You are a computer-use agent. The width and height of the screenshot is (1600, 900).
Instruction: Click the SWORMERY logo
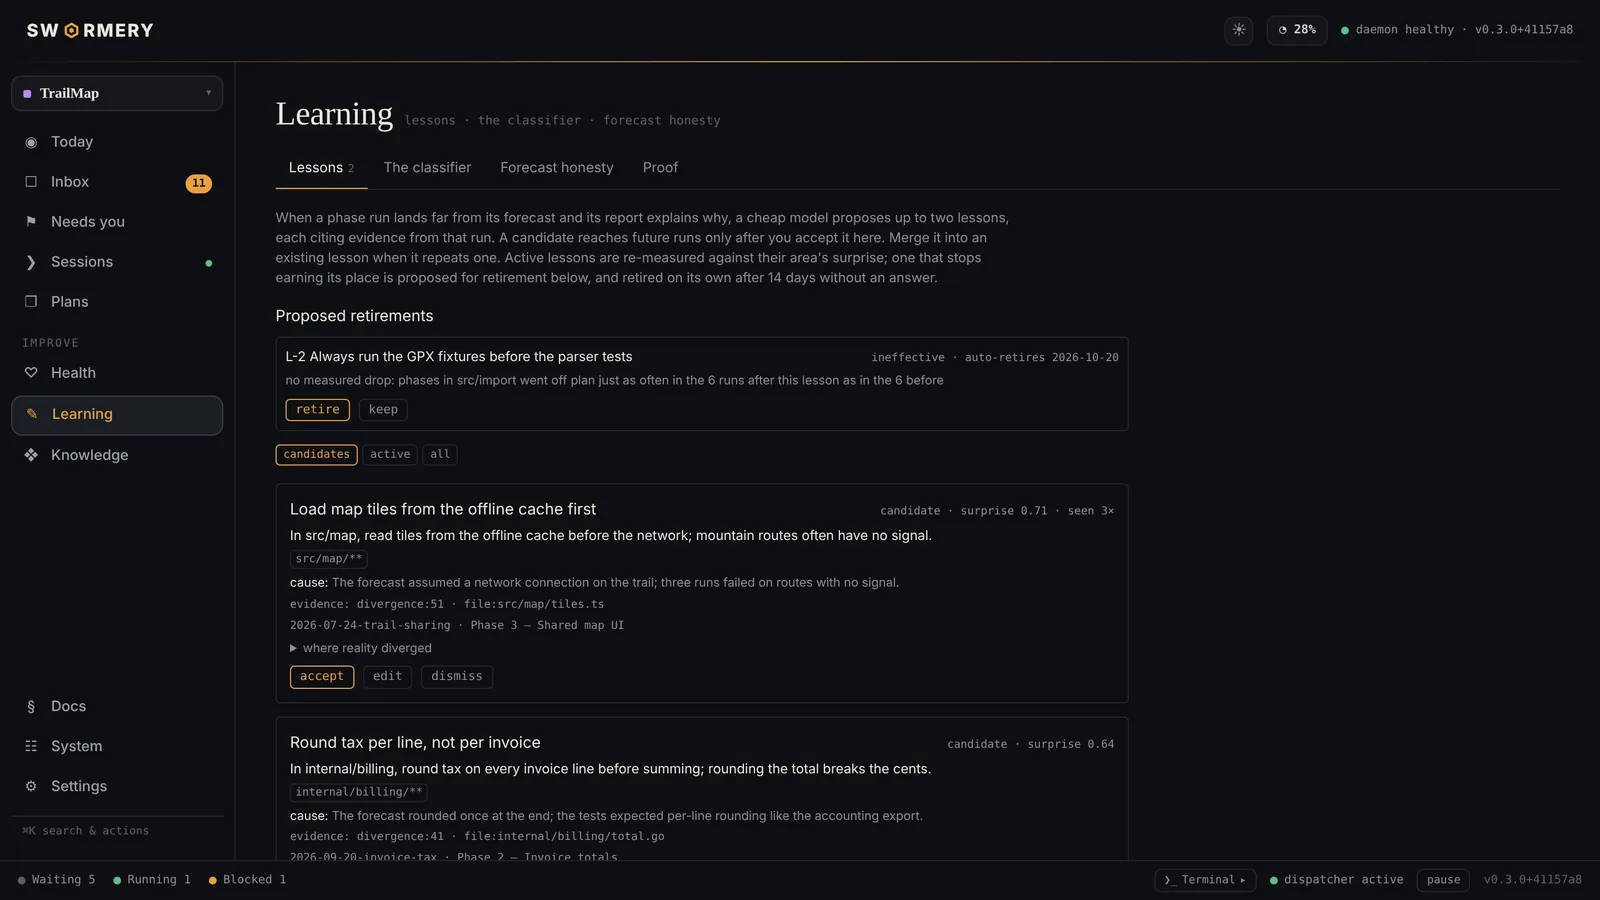coord(90,31)
